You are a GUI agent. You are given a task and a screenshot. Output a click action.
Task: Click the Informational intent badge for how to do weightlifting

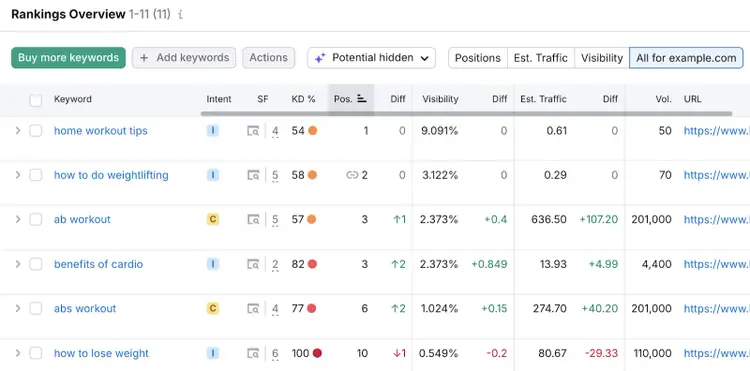[x=213, y=175]
